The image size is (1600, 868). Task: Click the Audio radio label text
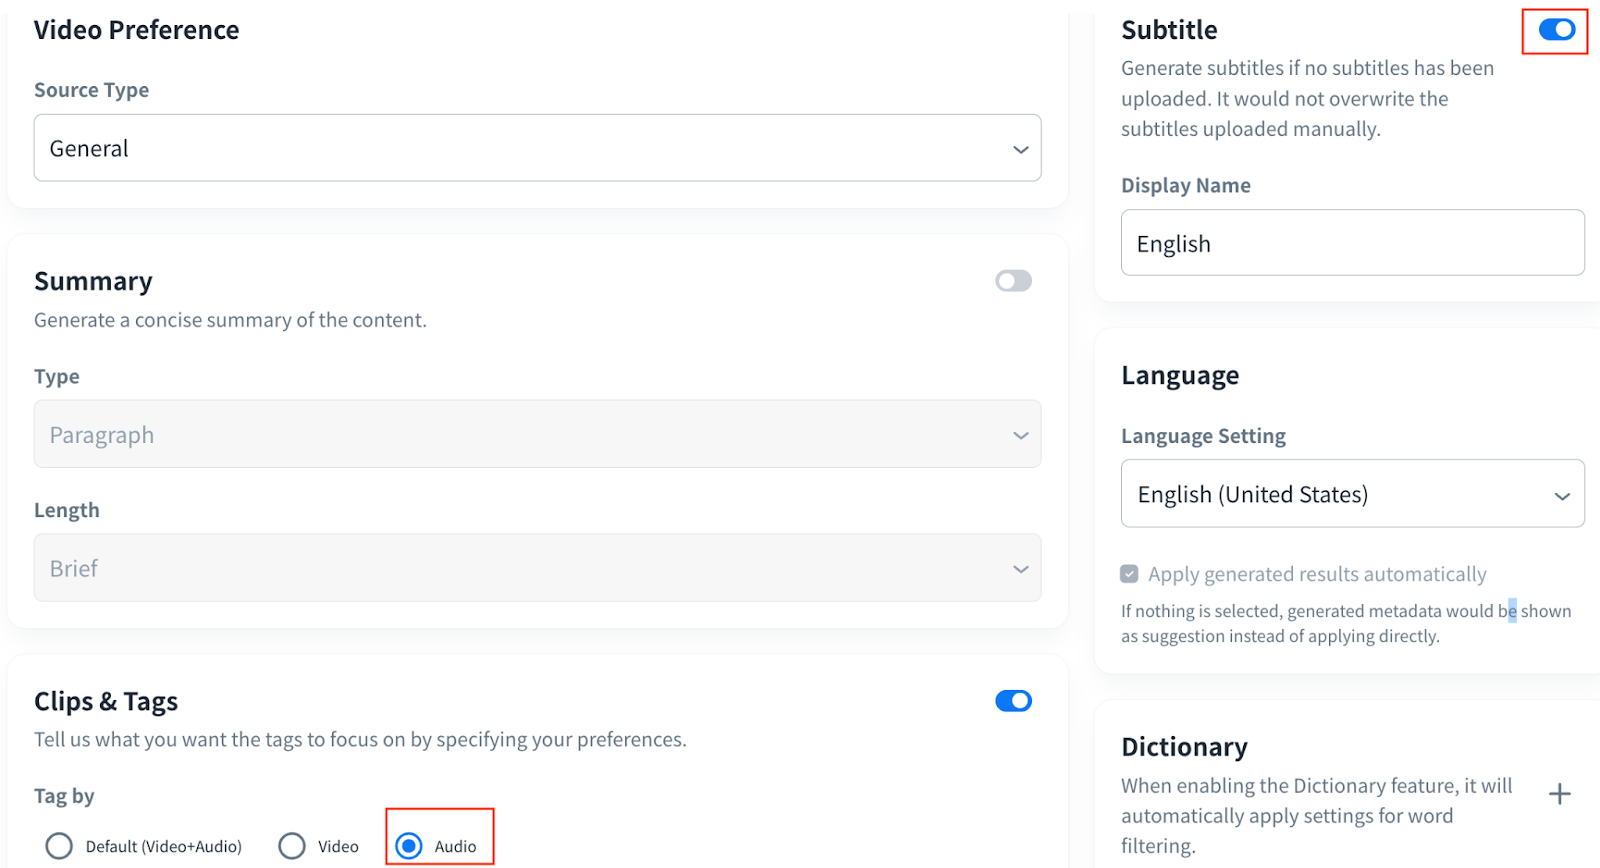(x=455, y=846)
